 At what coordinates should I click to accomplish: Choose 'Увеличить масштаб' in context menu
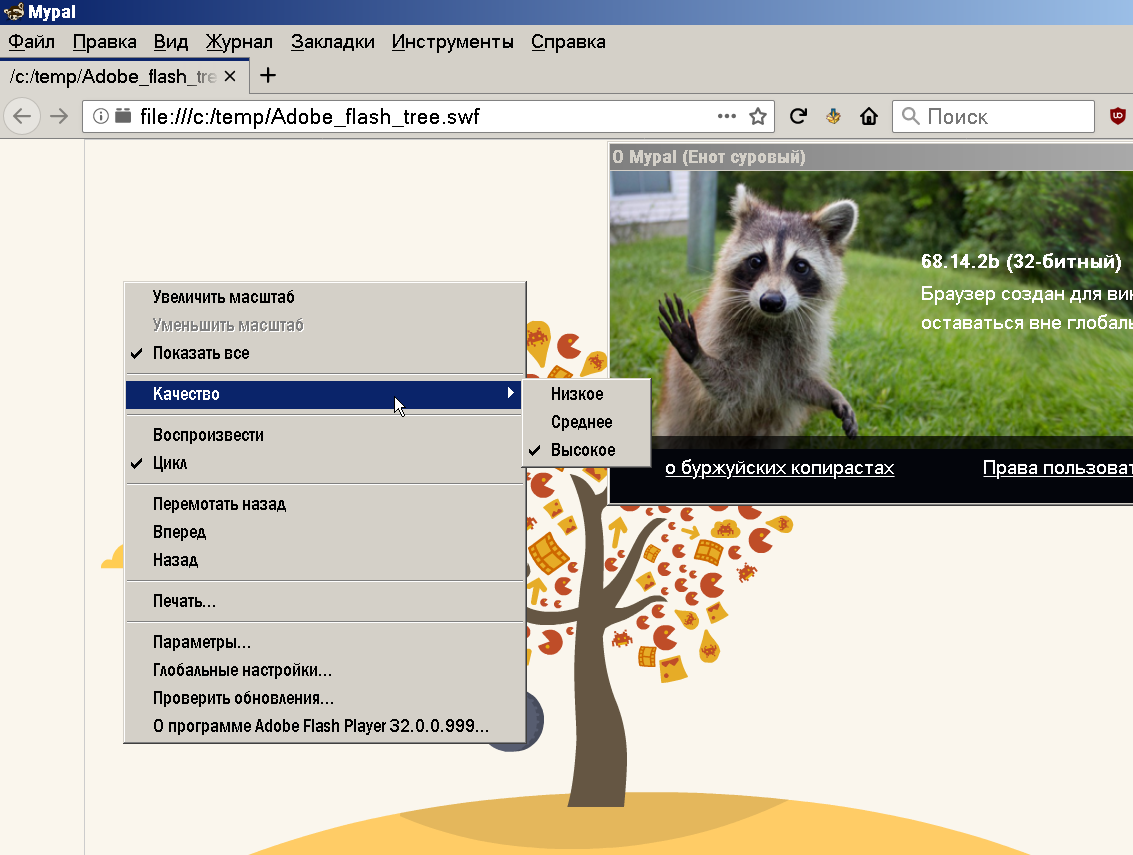tap(324, 297)
